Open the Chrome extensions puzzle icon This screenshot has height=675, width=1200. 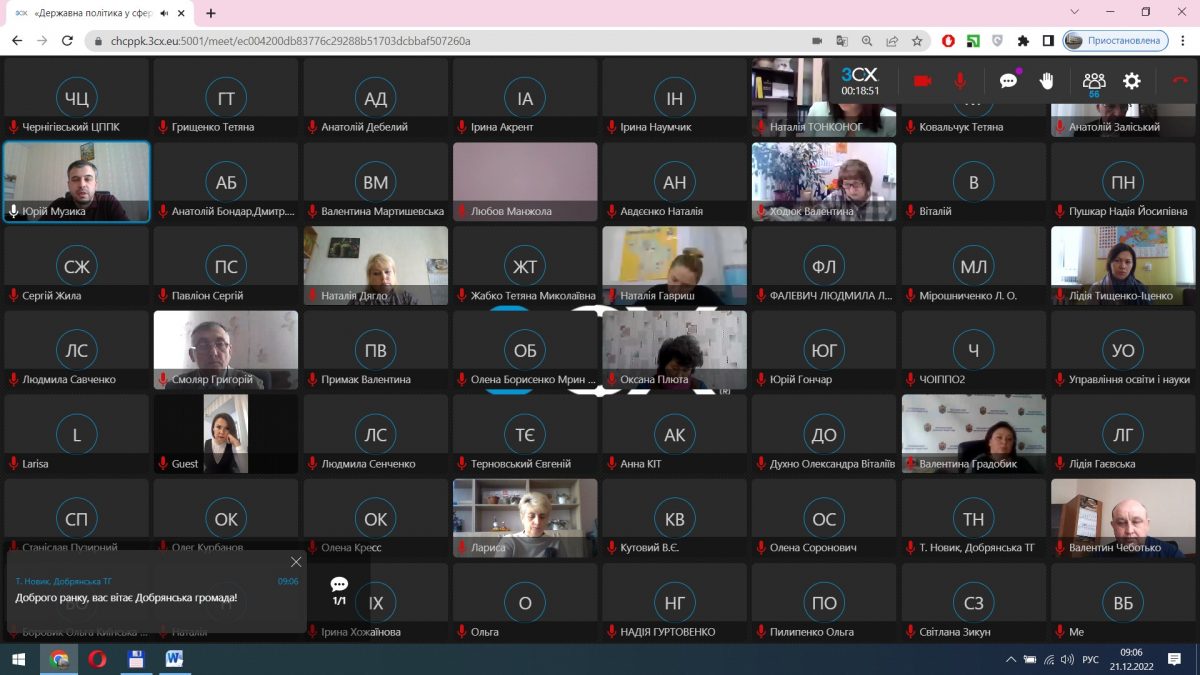[x=1023, y=41]
